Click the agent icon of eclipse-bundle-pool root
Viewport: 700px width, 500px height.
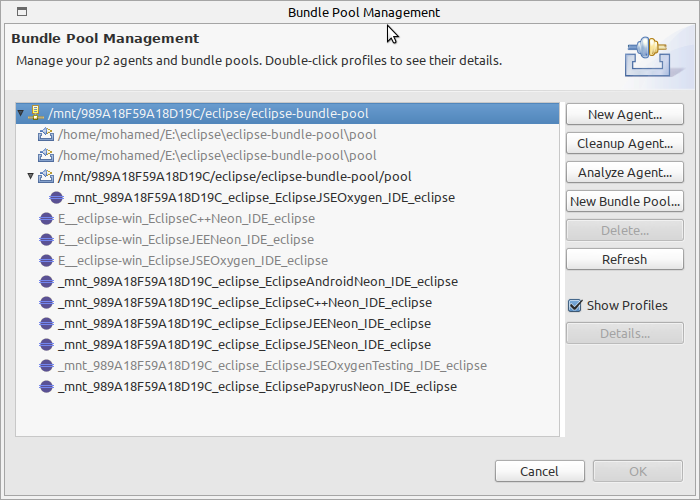[x=36, y=113]
